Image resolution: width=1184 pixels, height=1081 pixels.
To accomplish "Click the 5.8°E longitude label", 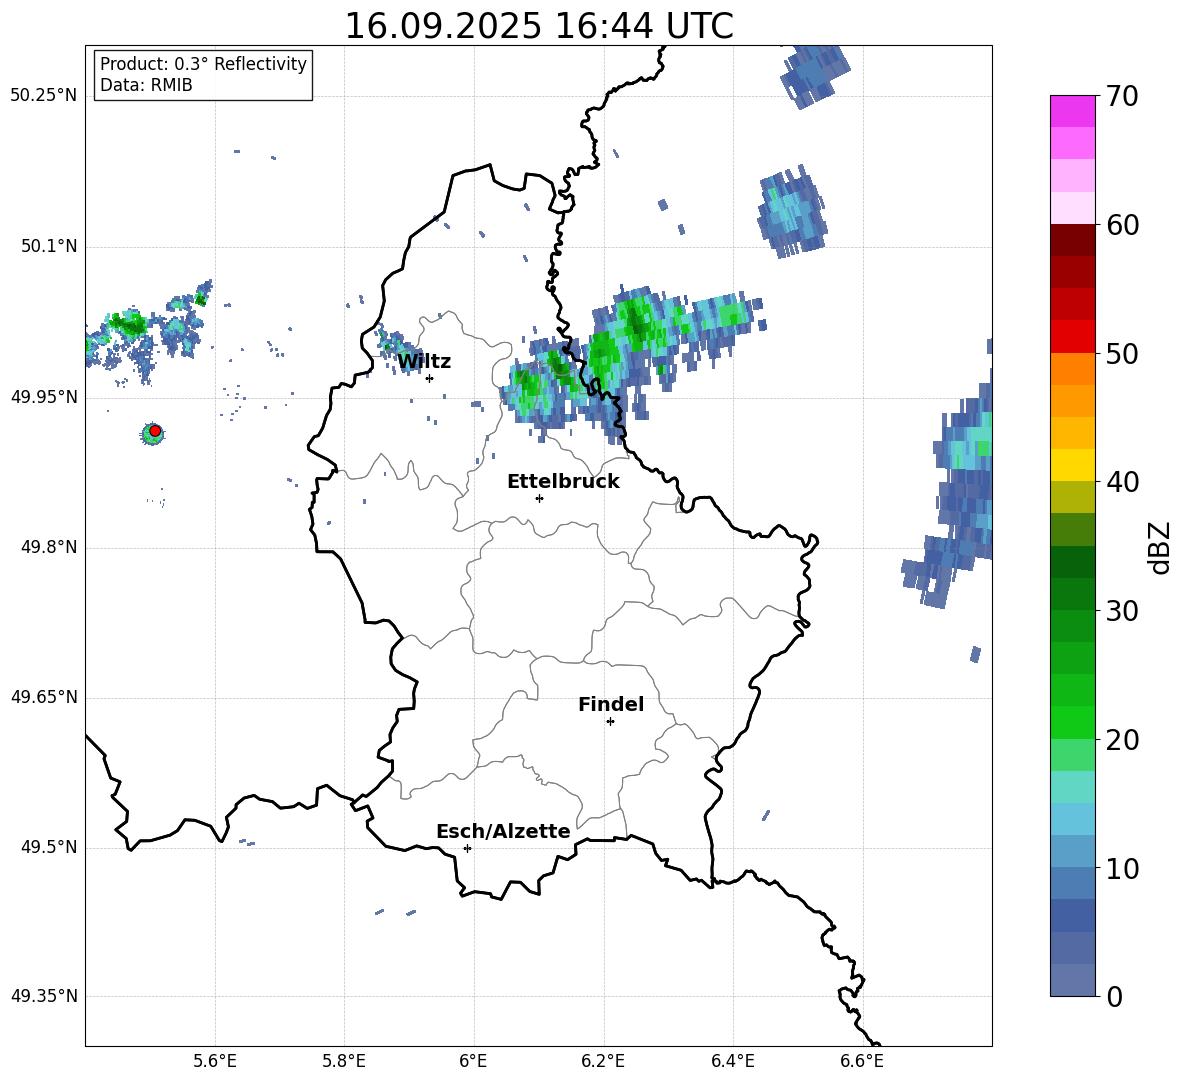I will click(x=344, y=1061).
